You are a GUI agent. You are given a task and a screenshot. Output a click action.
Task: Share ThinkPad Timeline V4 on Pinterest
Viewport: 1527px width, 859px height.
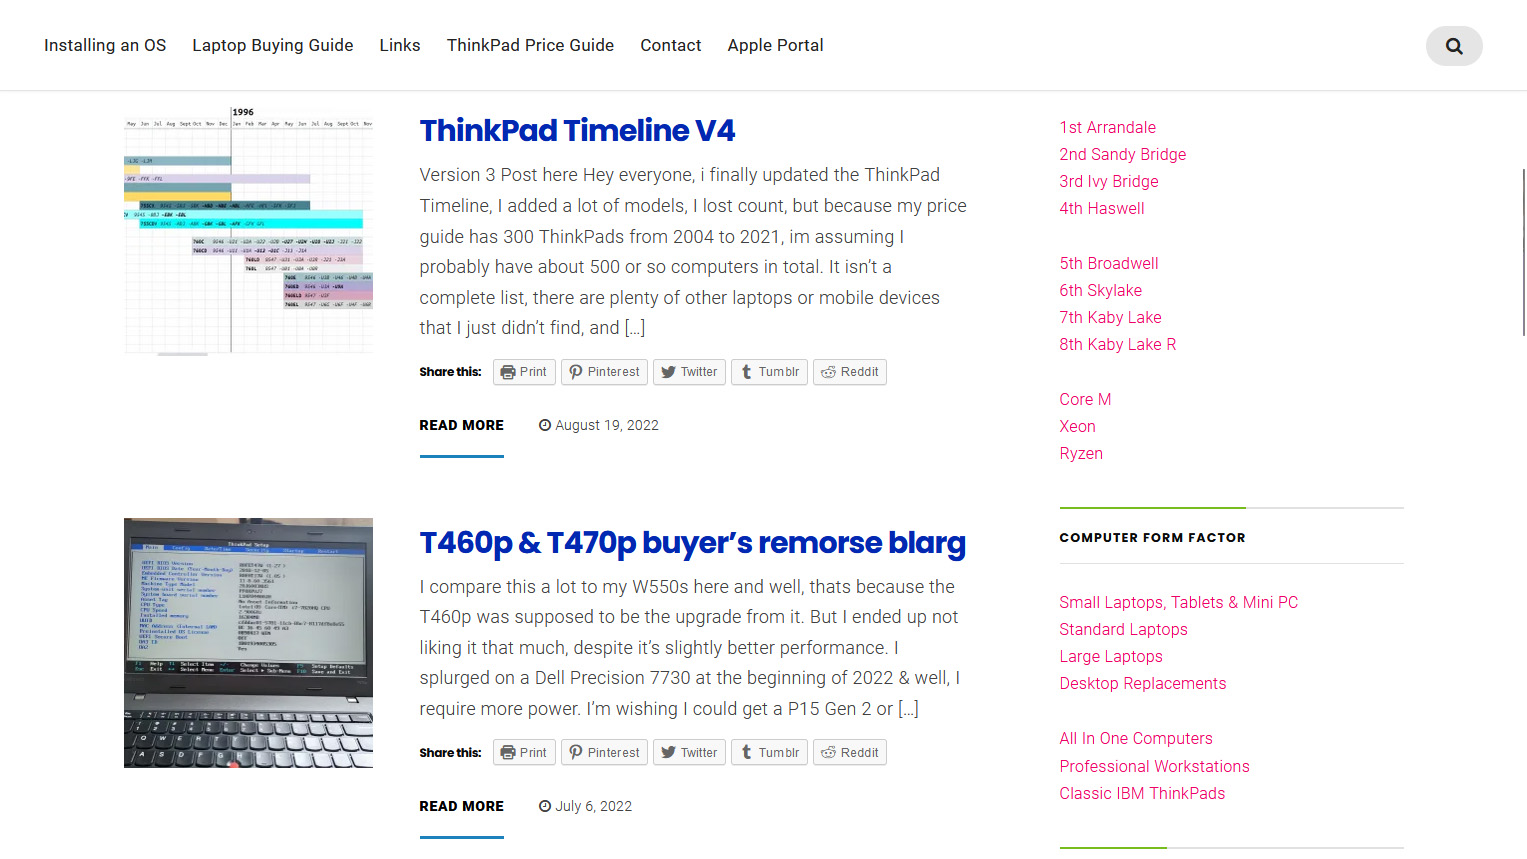click(604, 372)
